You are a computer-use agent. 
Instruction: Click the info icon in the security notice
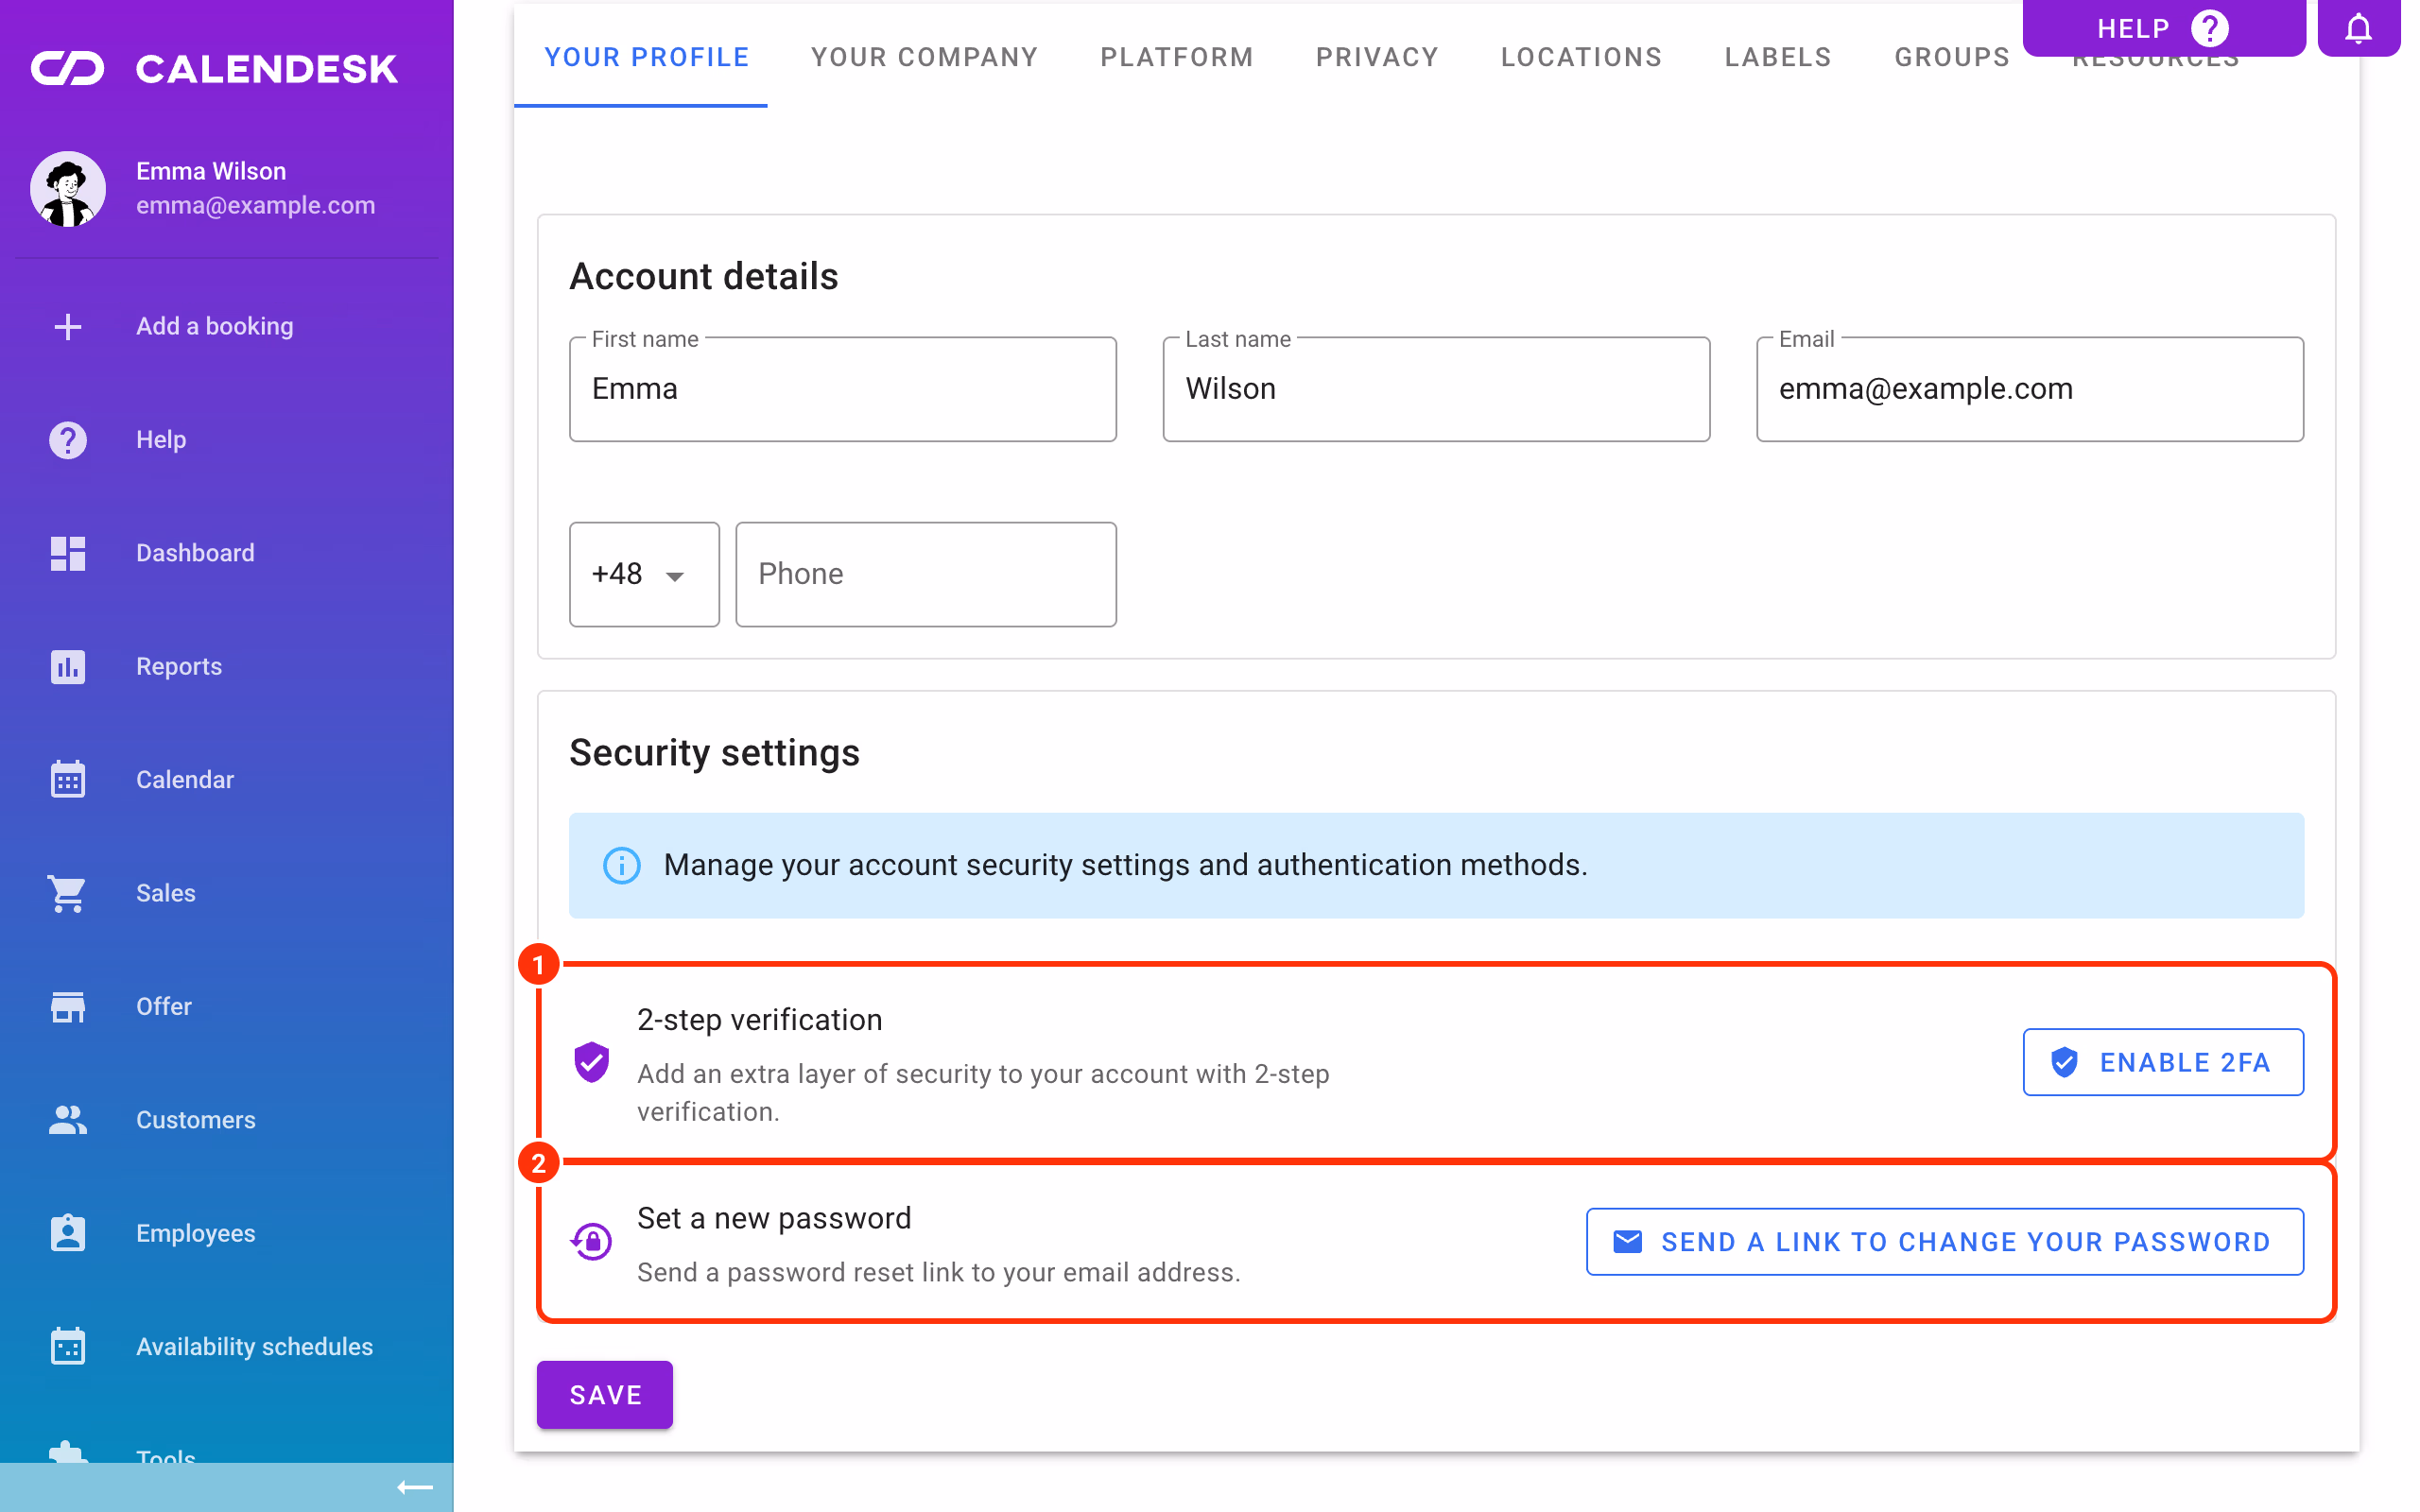(x=621, y=865)
